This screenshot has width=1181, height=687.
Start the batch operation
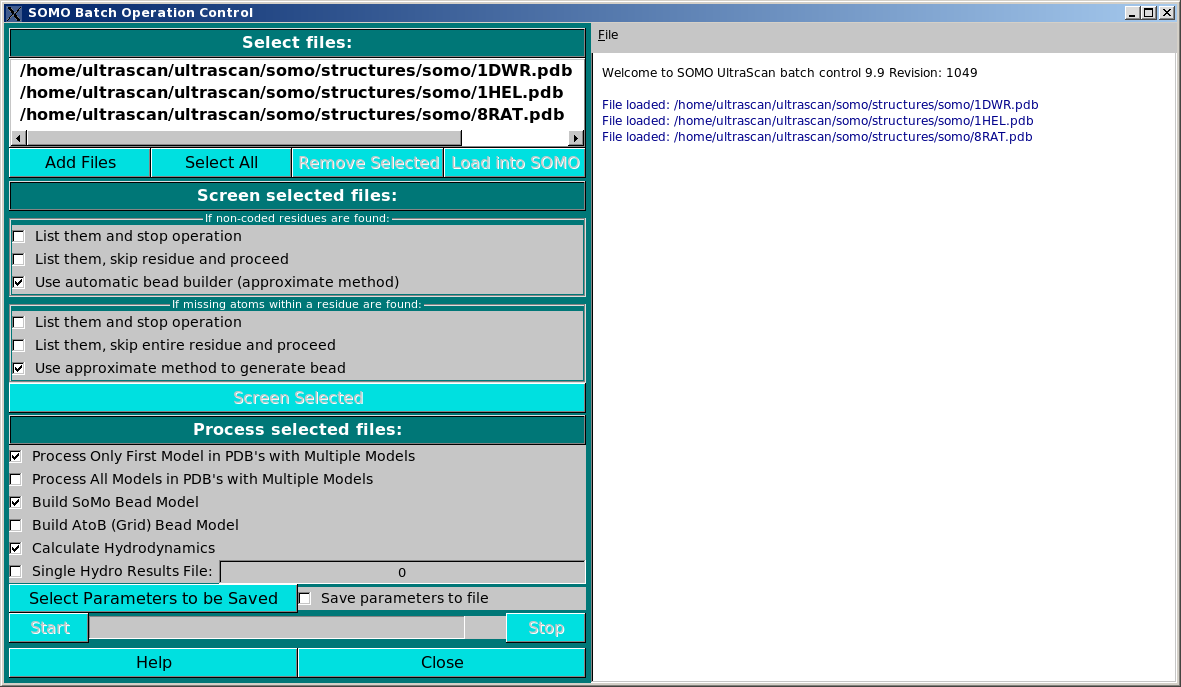[x=47, y=627]
